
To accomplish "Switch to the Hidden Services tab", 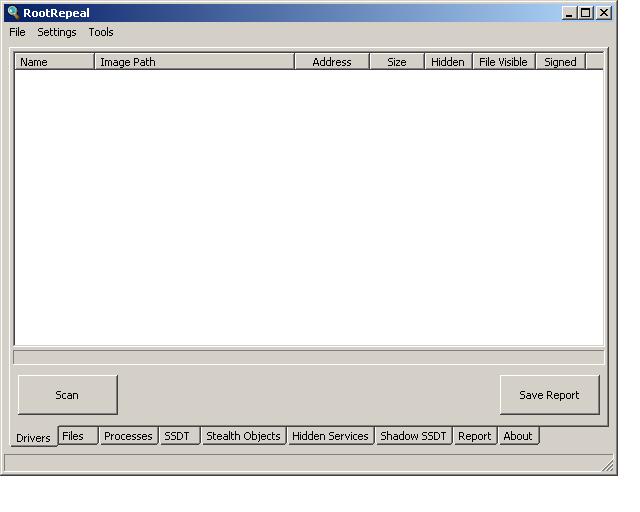I will 330,436.
